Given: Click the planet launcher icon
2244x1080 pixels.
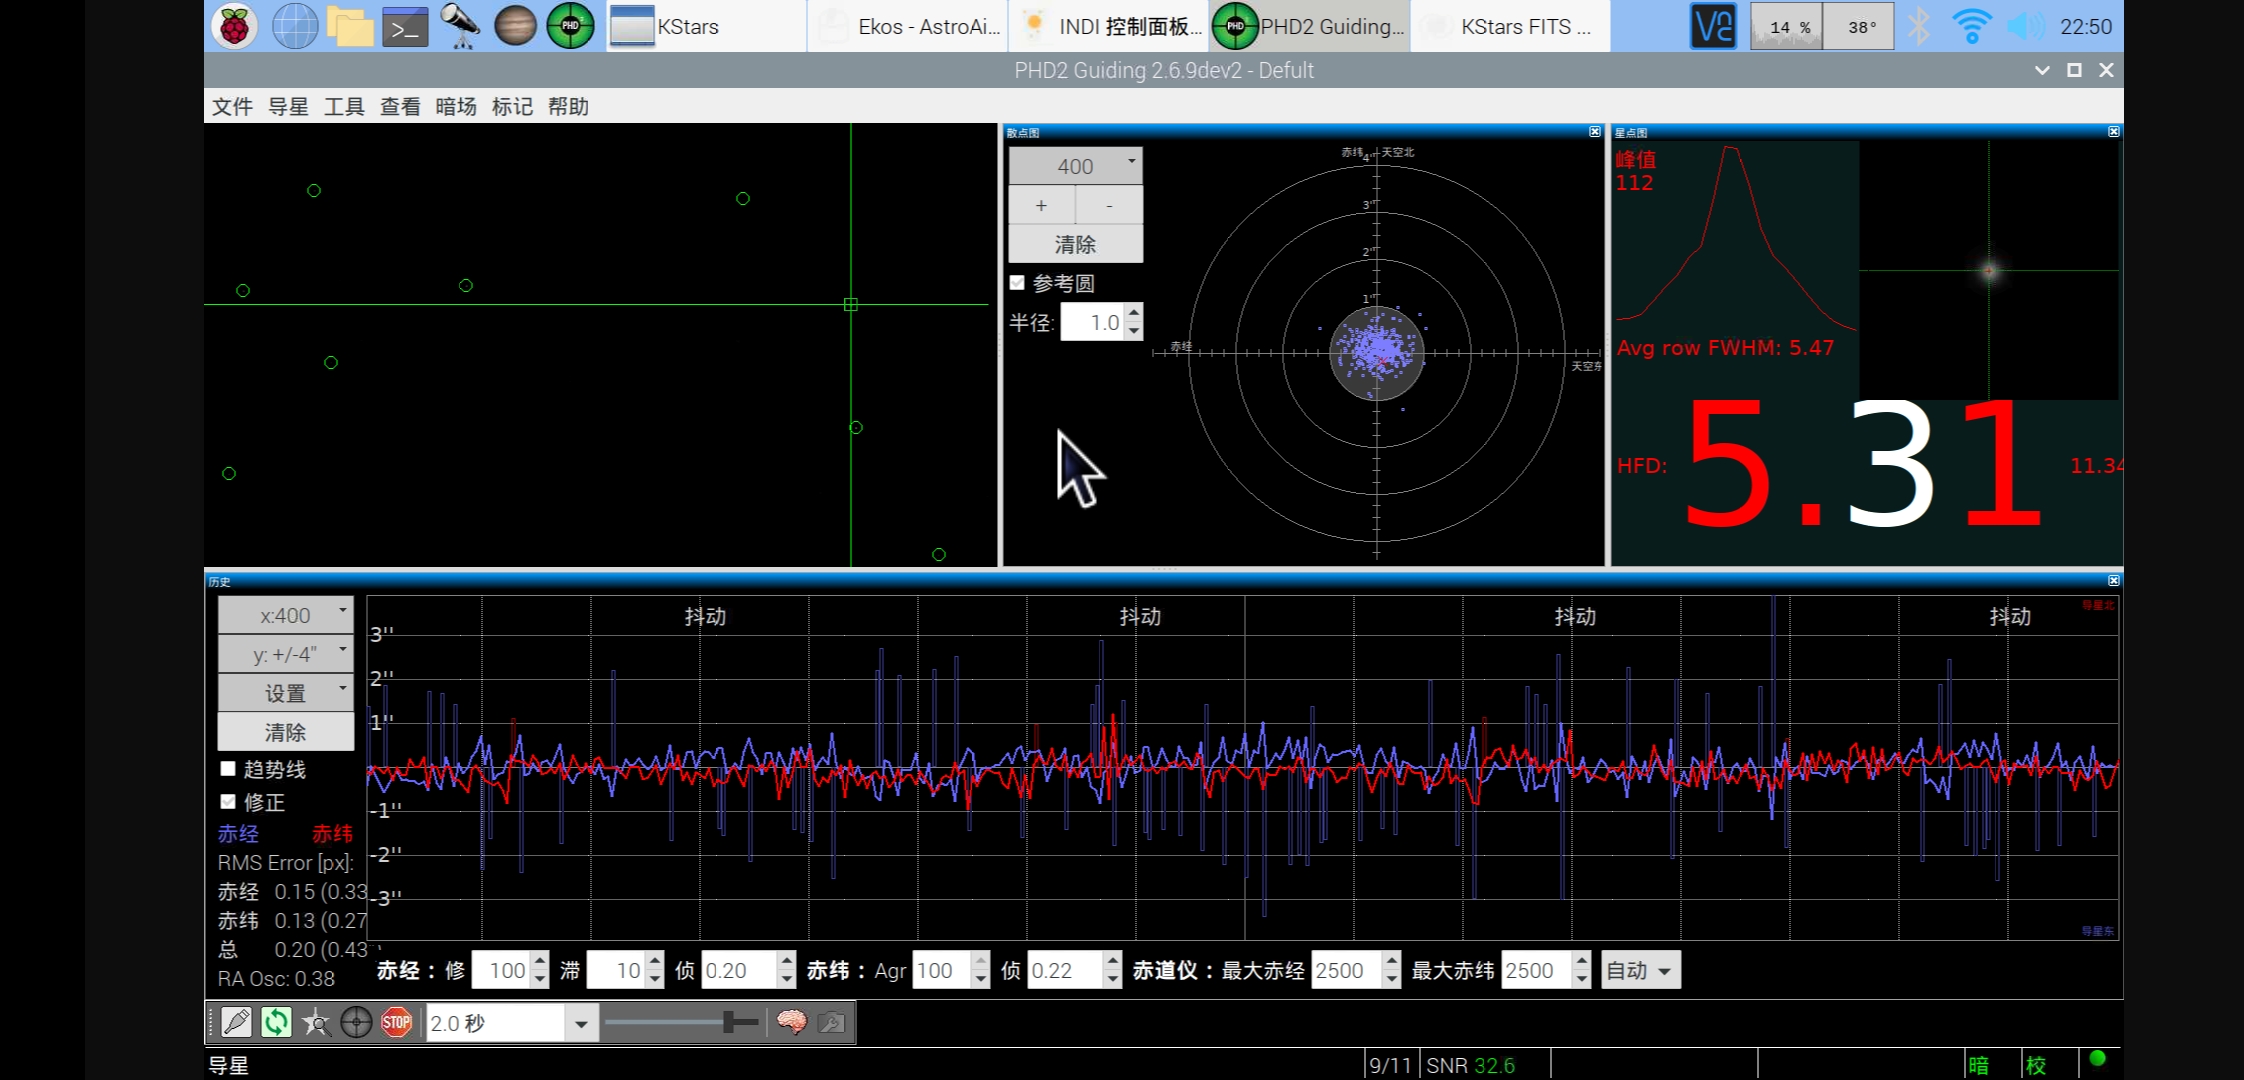Looking at the screenshot, I should point(515,26).
